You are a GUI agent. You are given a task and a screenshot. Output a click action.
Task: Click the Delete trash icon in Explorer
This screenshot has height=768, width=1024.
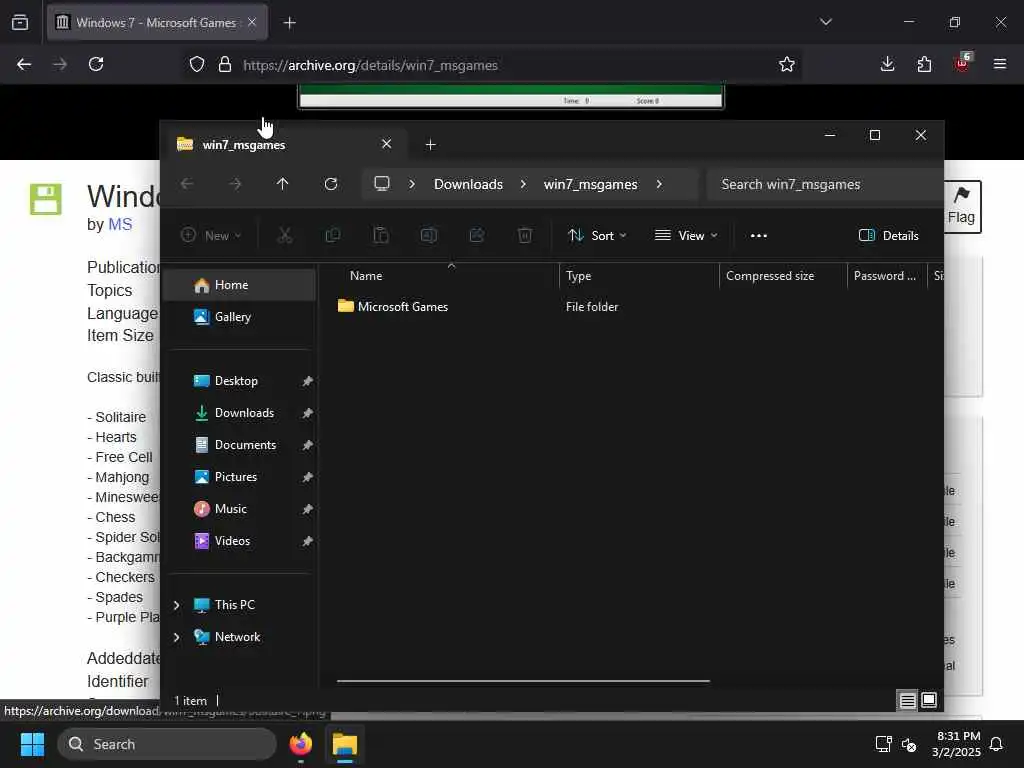click(524, 235)
